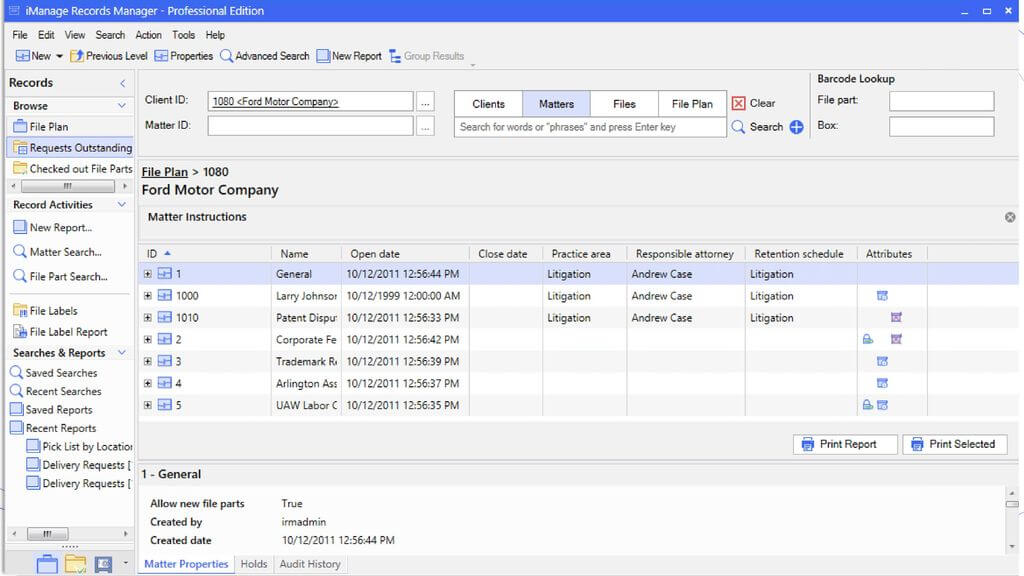Image resolution: width=1024 pixels, height=576 pixels.
Task: Switch to the Audit History tab
Action: (310, 564)
